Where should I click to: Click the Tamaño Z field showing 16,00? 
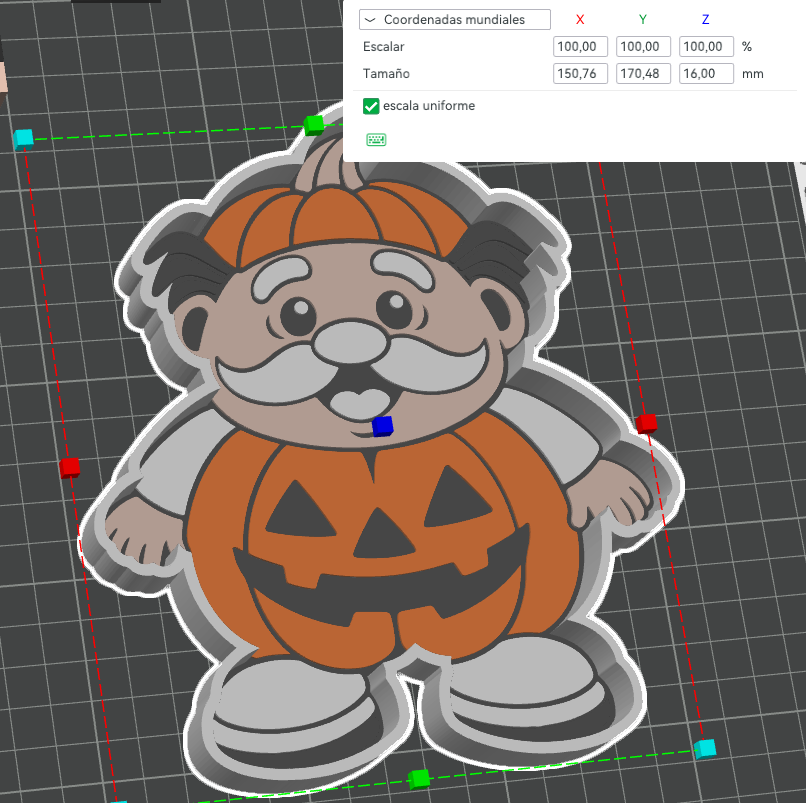click(706, 74)
